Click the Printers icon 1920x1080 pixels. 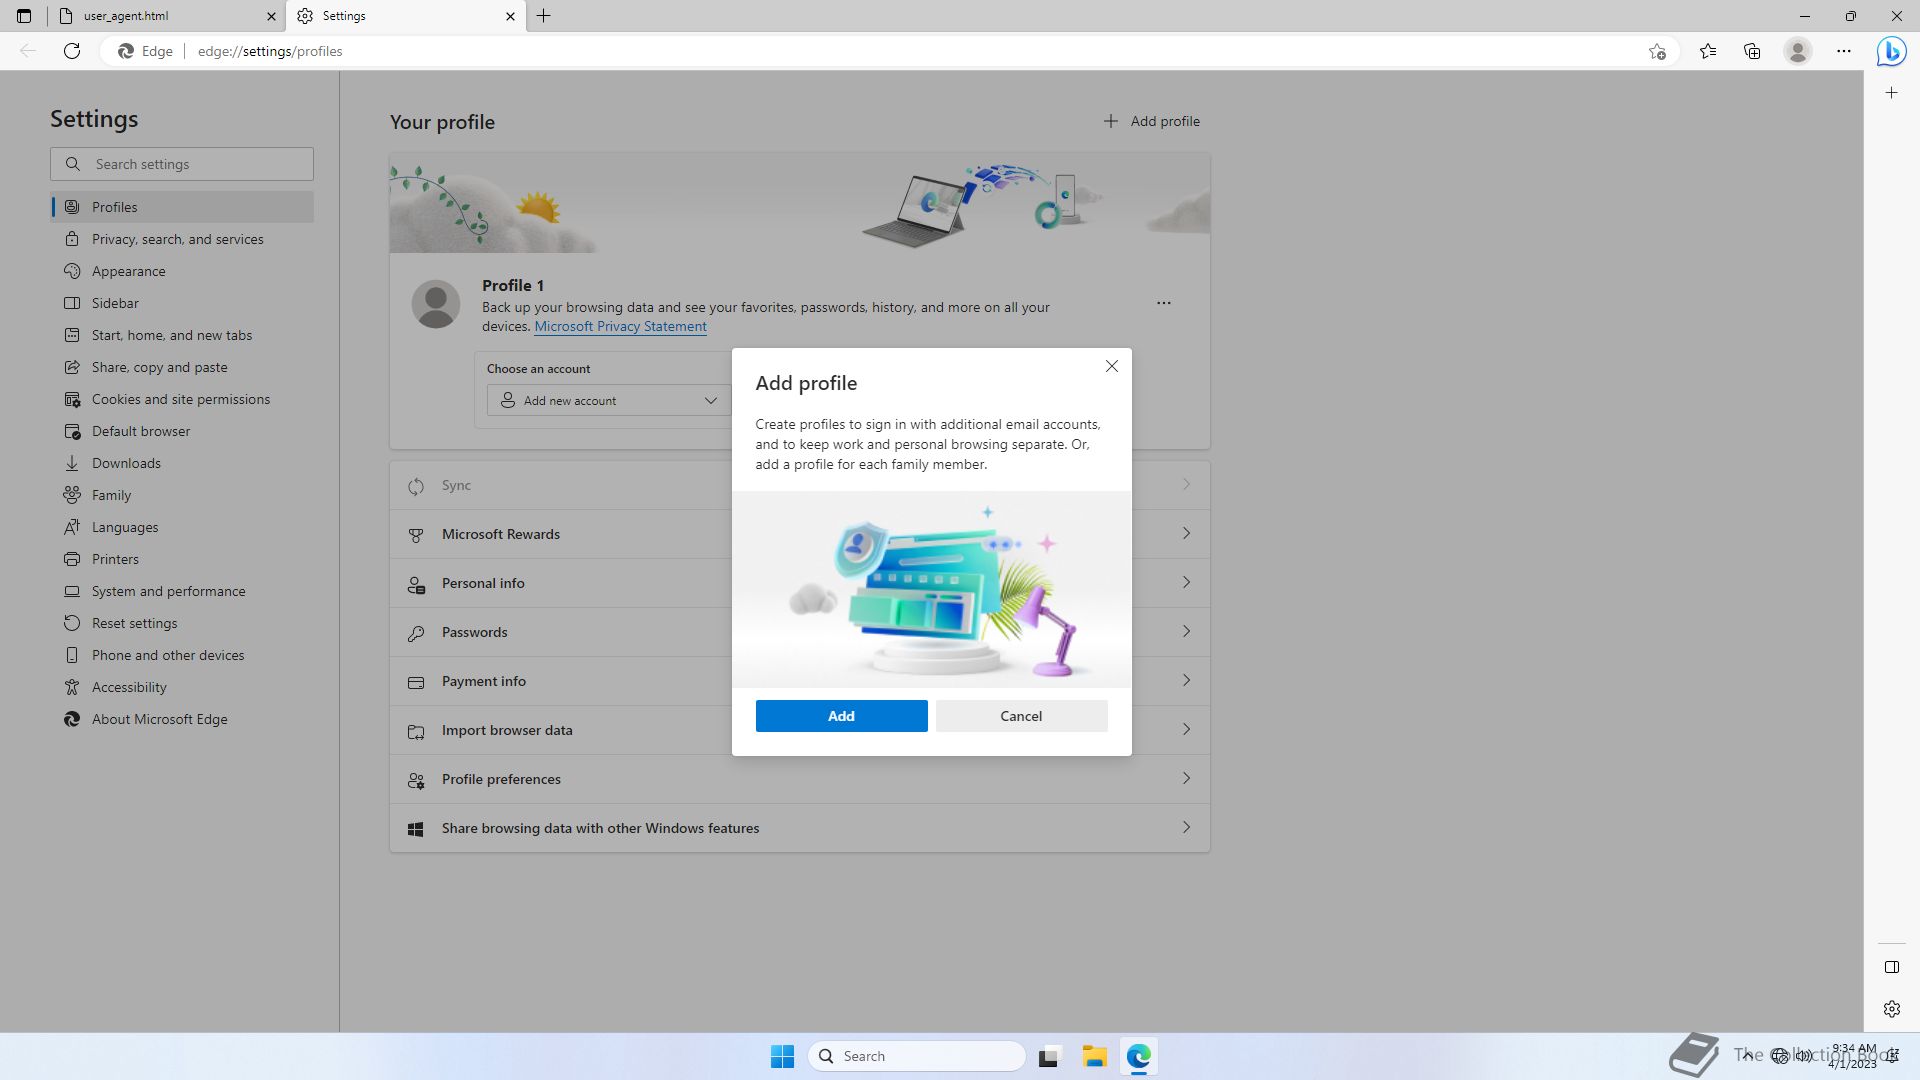click(x=72, y=559)
